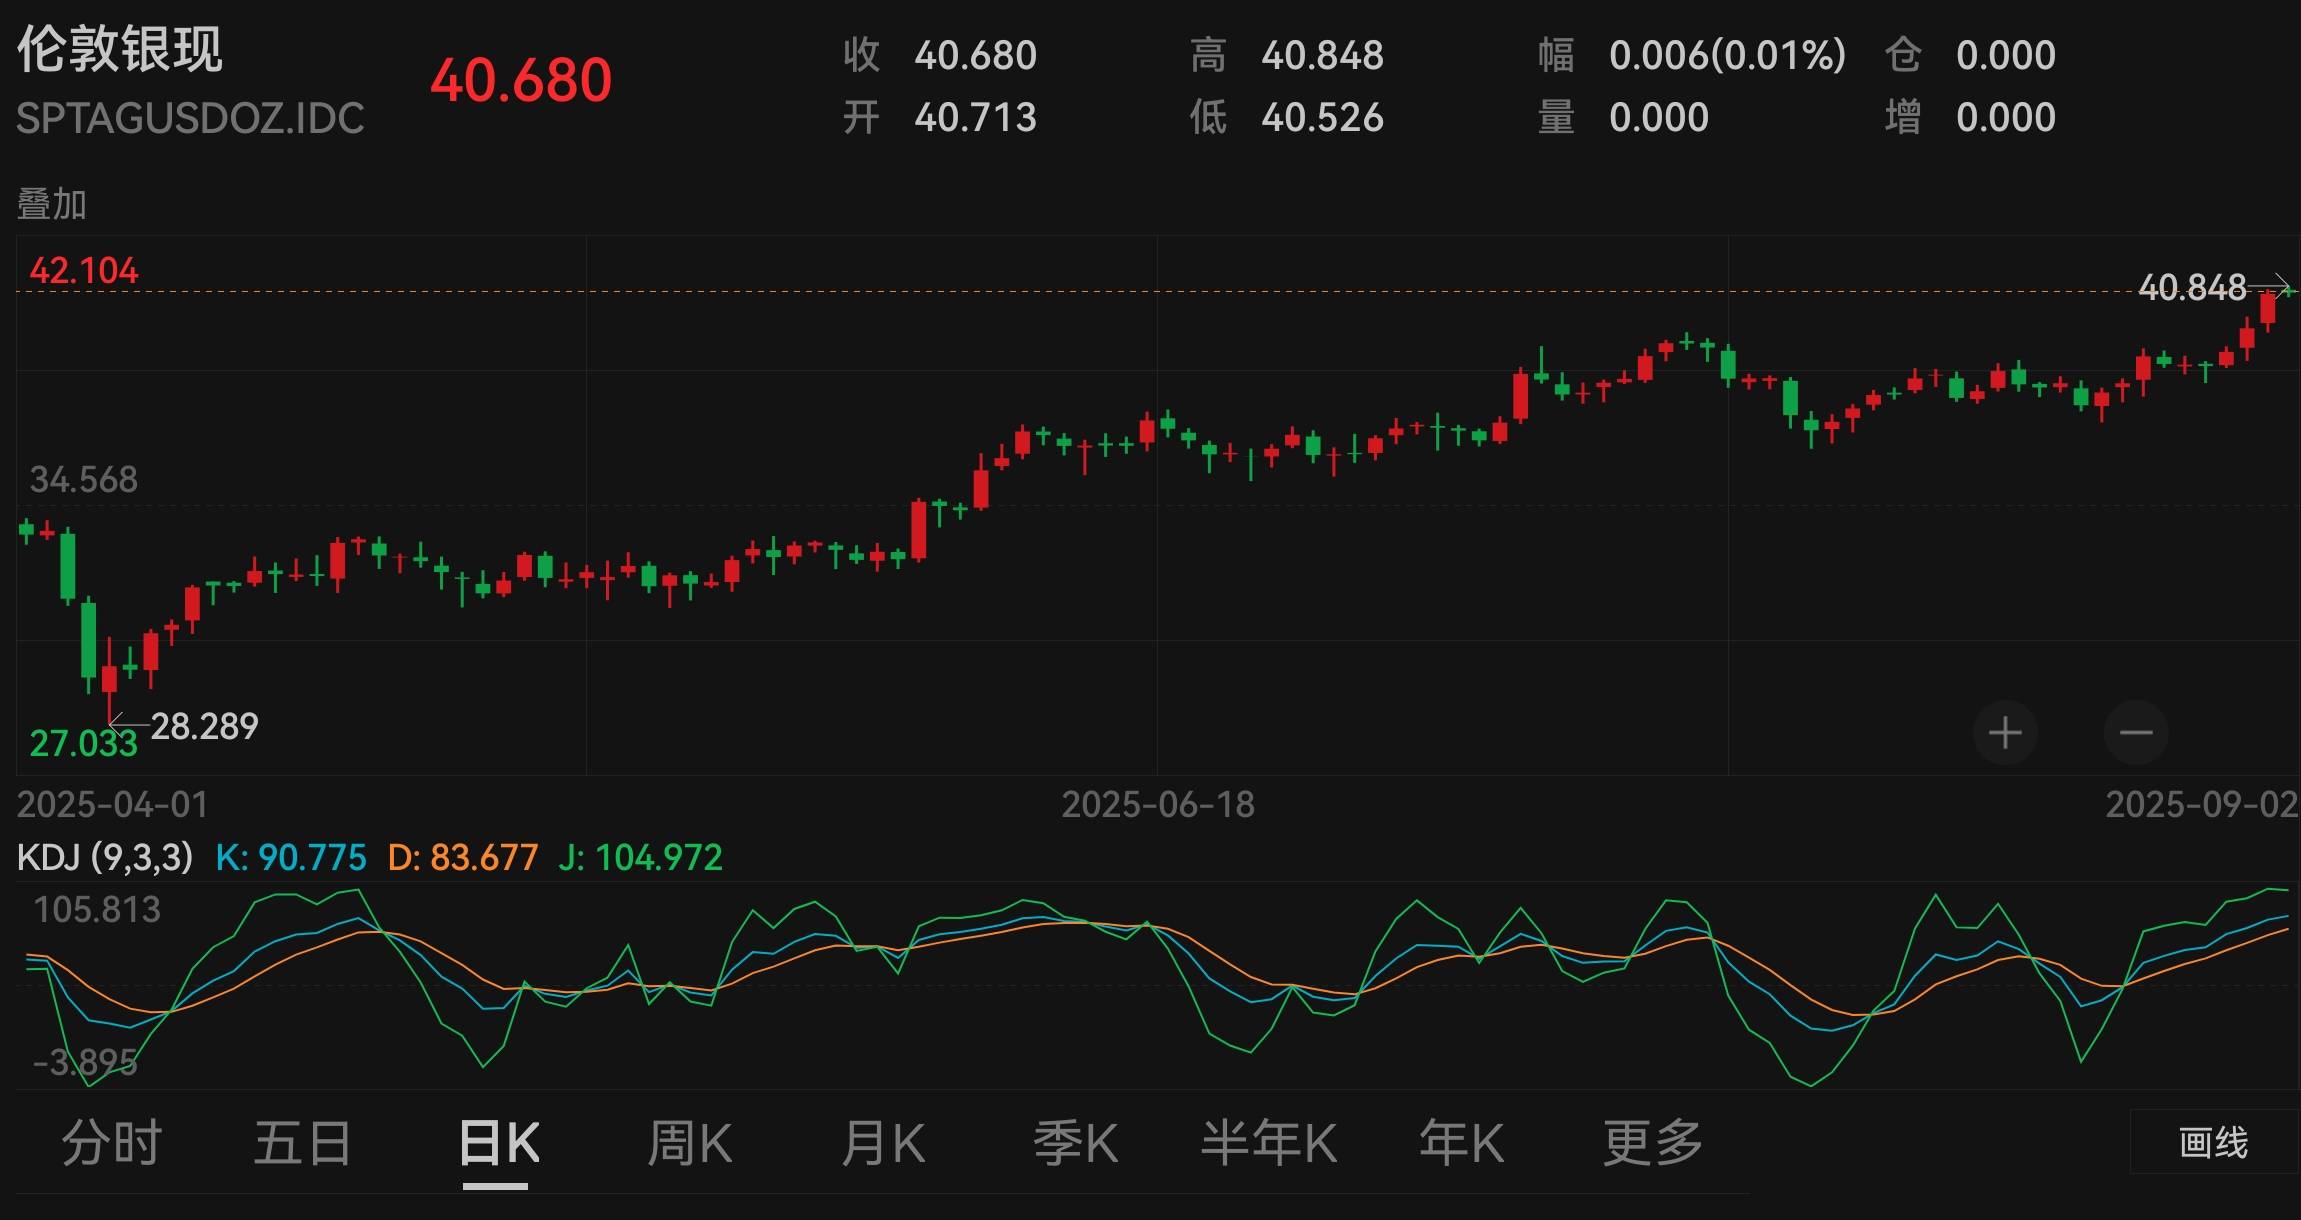The height and width of the screenshot is (1220, 2301).
Task: Switch to the 分时 tab
Action: tap(111, 1143)
